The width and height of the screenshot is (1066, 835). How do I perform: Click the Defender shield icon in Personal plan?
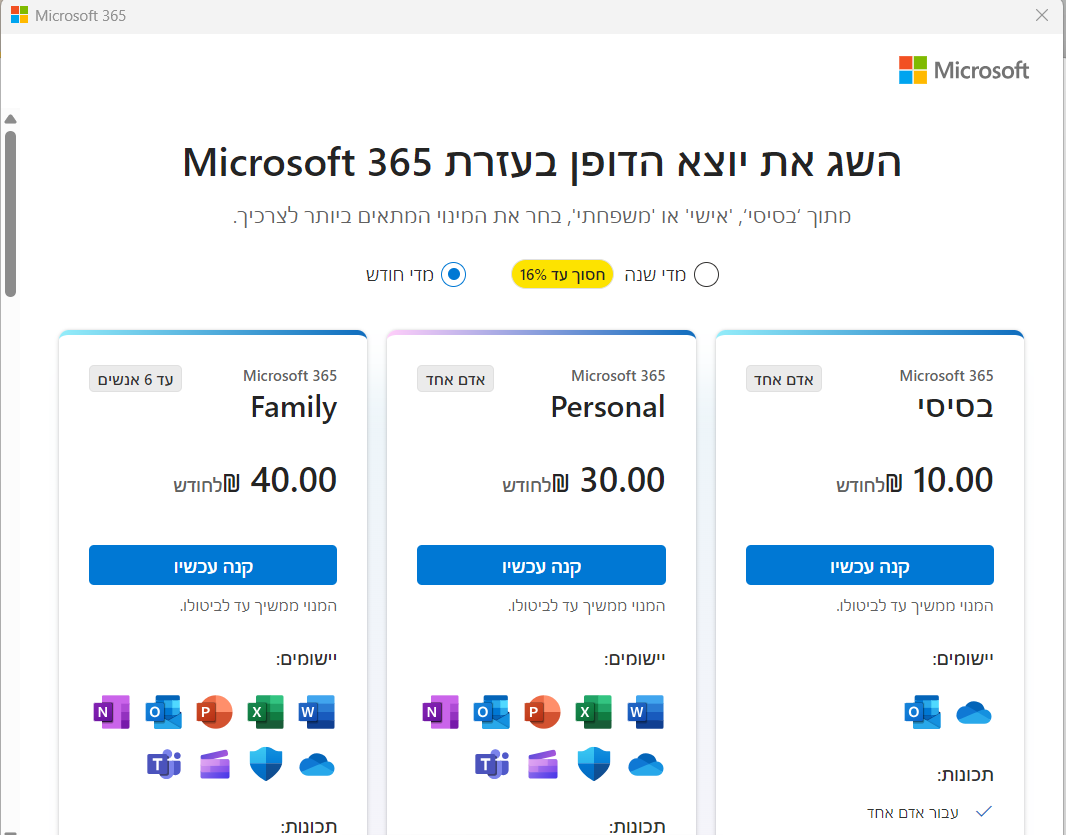coord(594,765)
